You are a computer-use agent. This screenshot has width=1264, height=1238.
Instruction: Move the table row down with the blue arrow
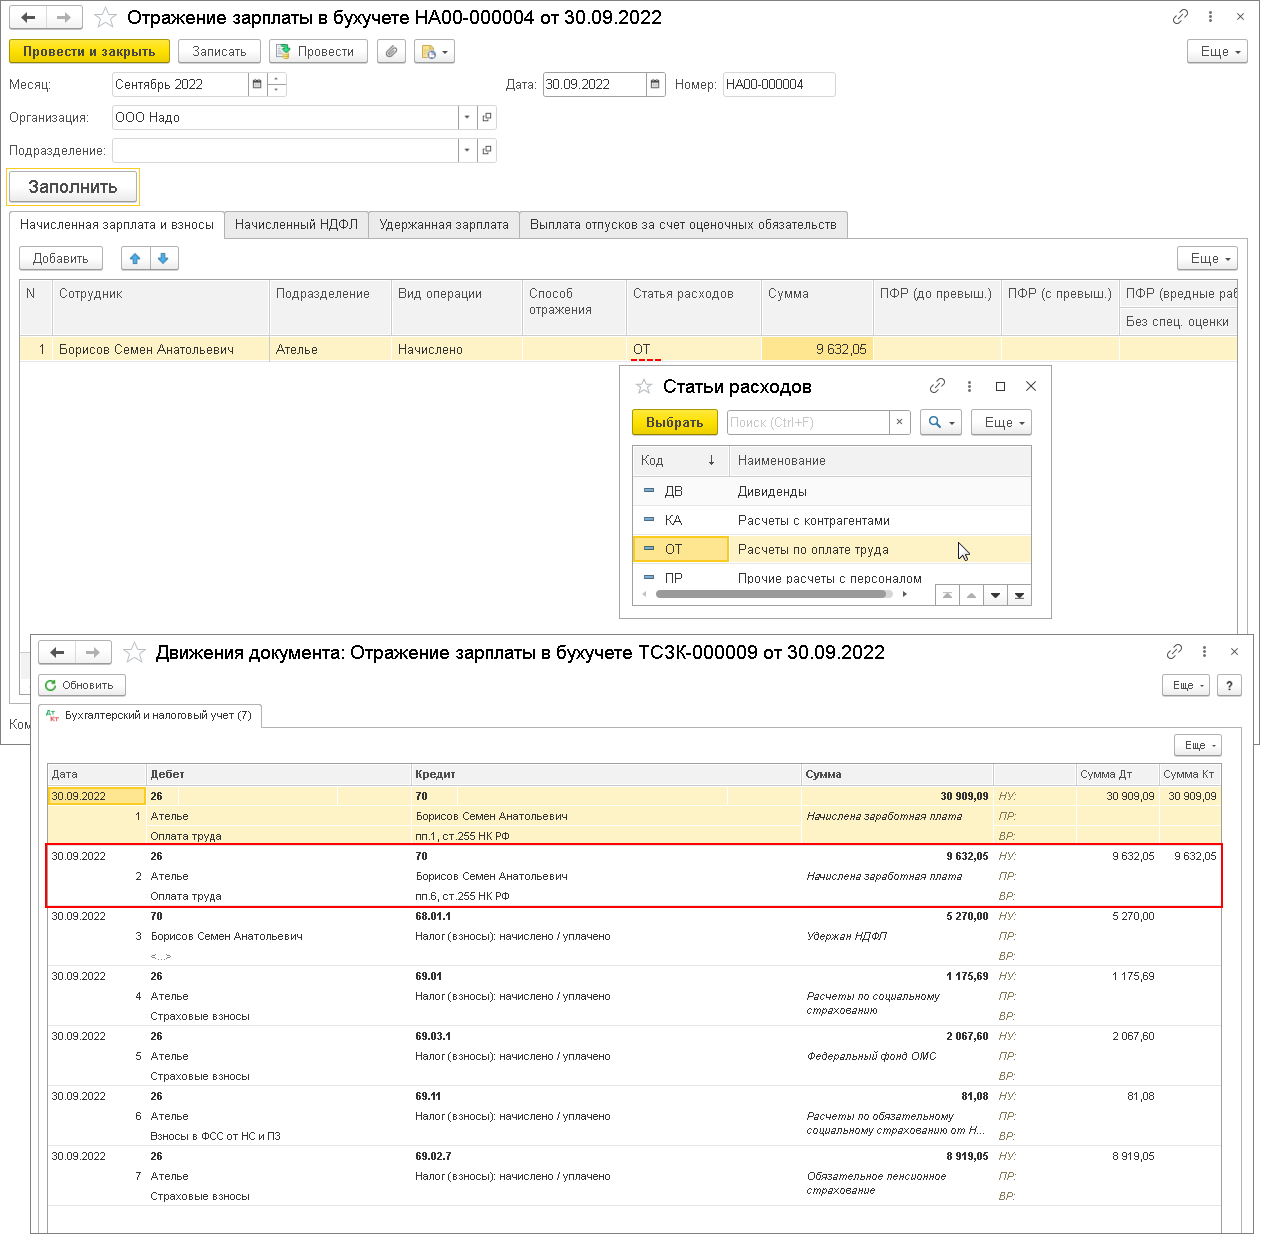(x=164, y=258)
